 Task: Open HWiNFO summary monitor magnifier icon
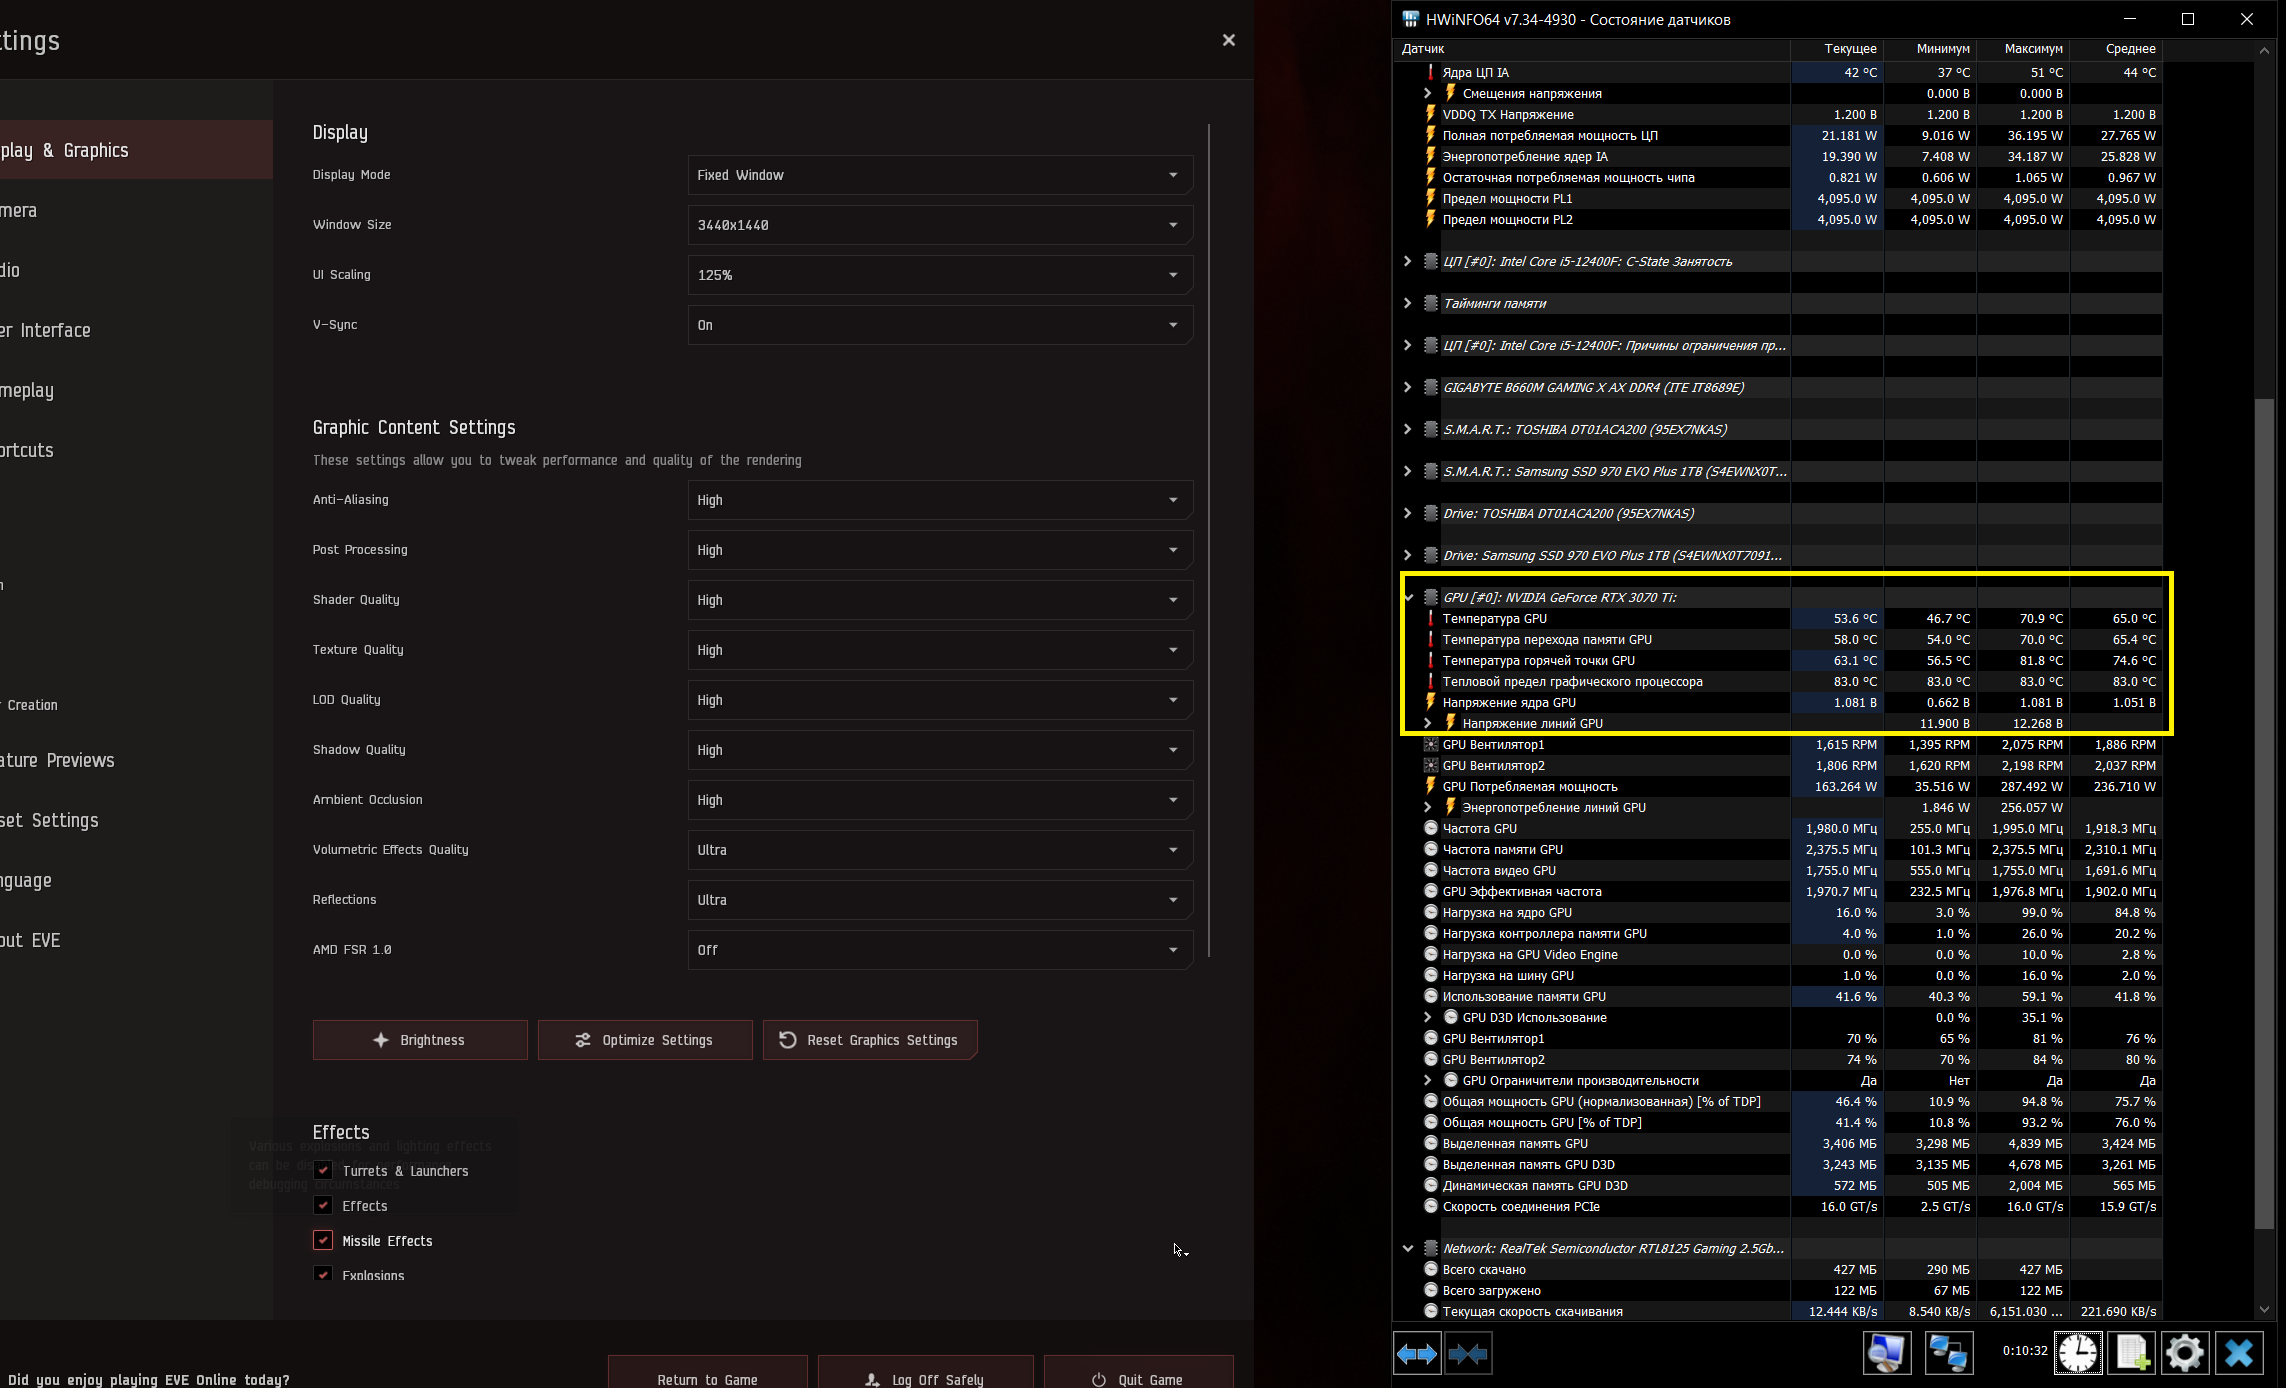click(1887, 1353)
